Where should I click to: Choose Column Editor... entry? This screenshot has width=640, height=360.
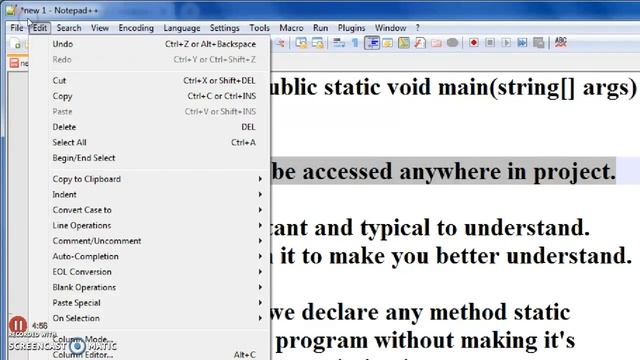click(149, 355)
